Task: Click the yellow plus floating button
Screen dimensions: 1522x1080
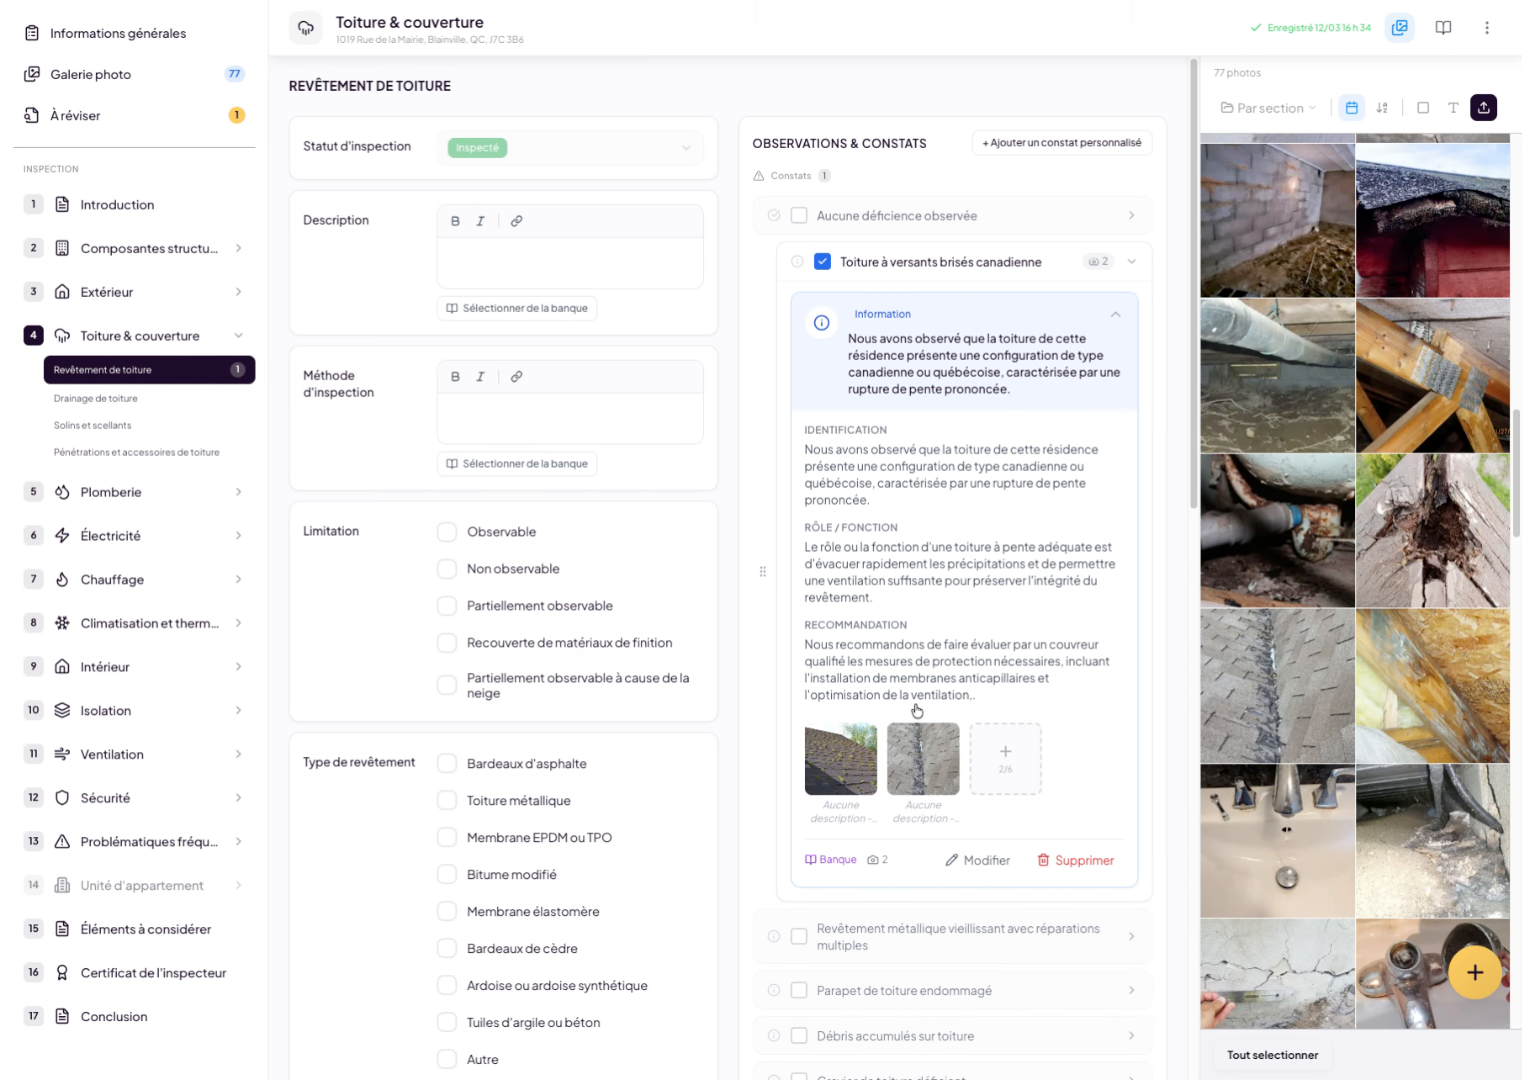Action: tap(1474, 973)
